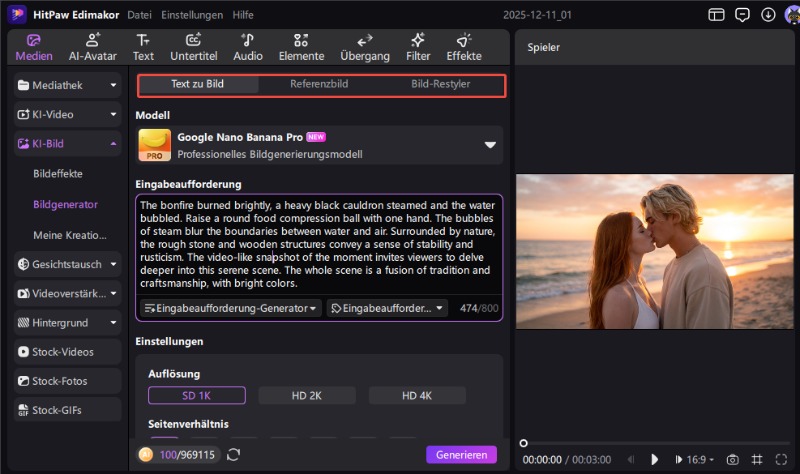Viewport: 800px width, 474px height.
Task: Open the Übergang transitions panel
Action: 365,47
